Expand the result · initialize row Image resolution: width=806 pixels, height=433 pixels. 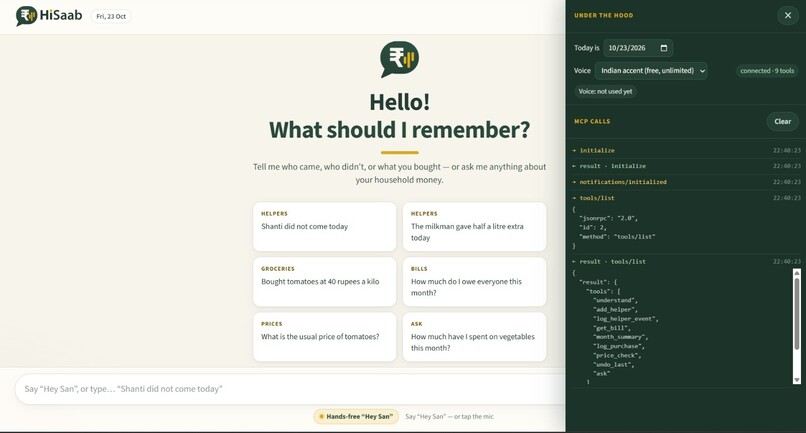pyautogui.click(x=686, y=166)
